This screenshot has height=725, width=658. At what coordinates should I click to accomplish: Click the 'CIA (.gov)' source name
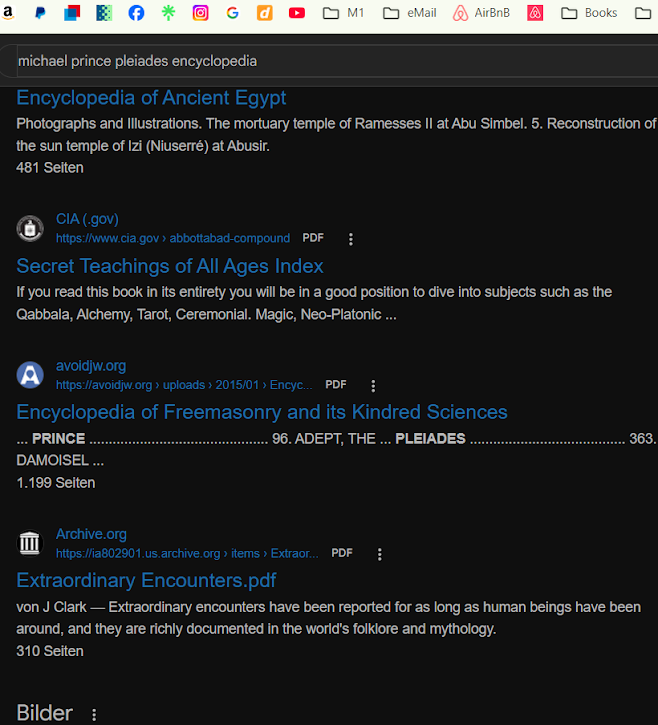[x=87, y=219]
